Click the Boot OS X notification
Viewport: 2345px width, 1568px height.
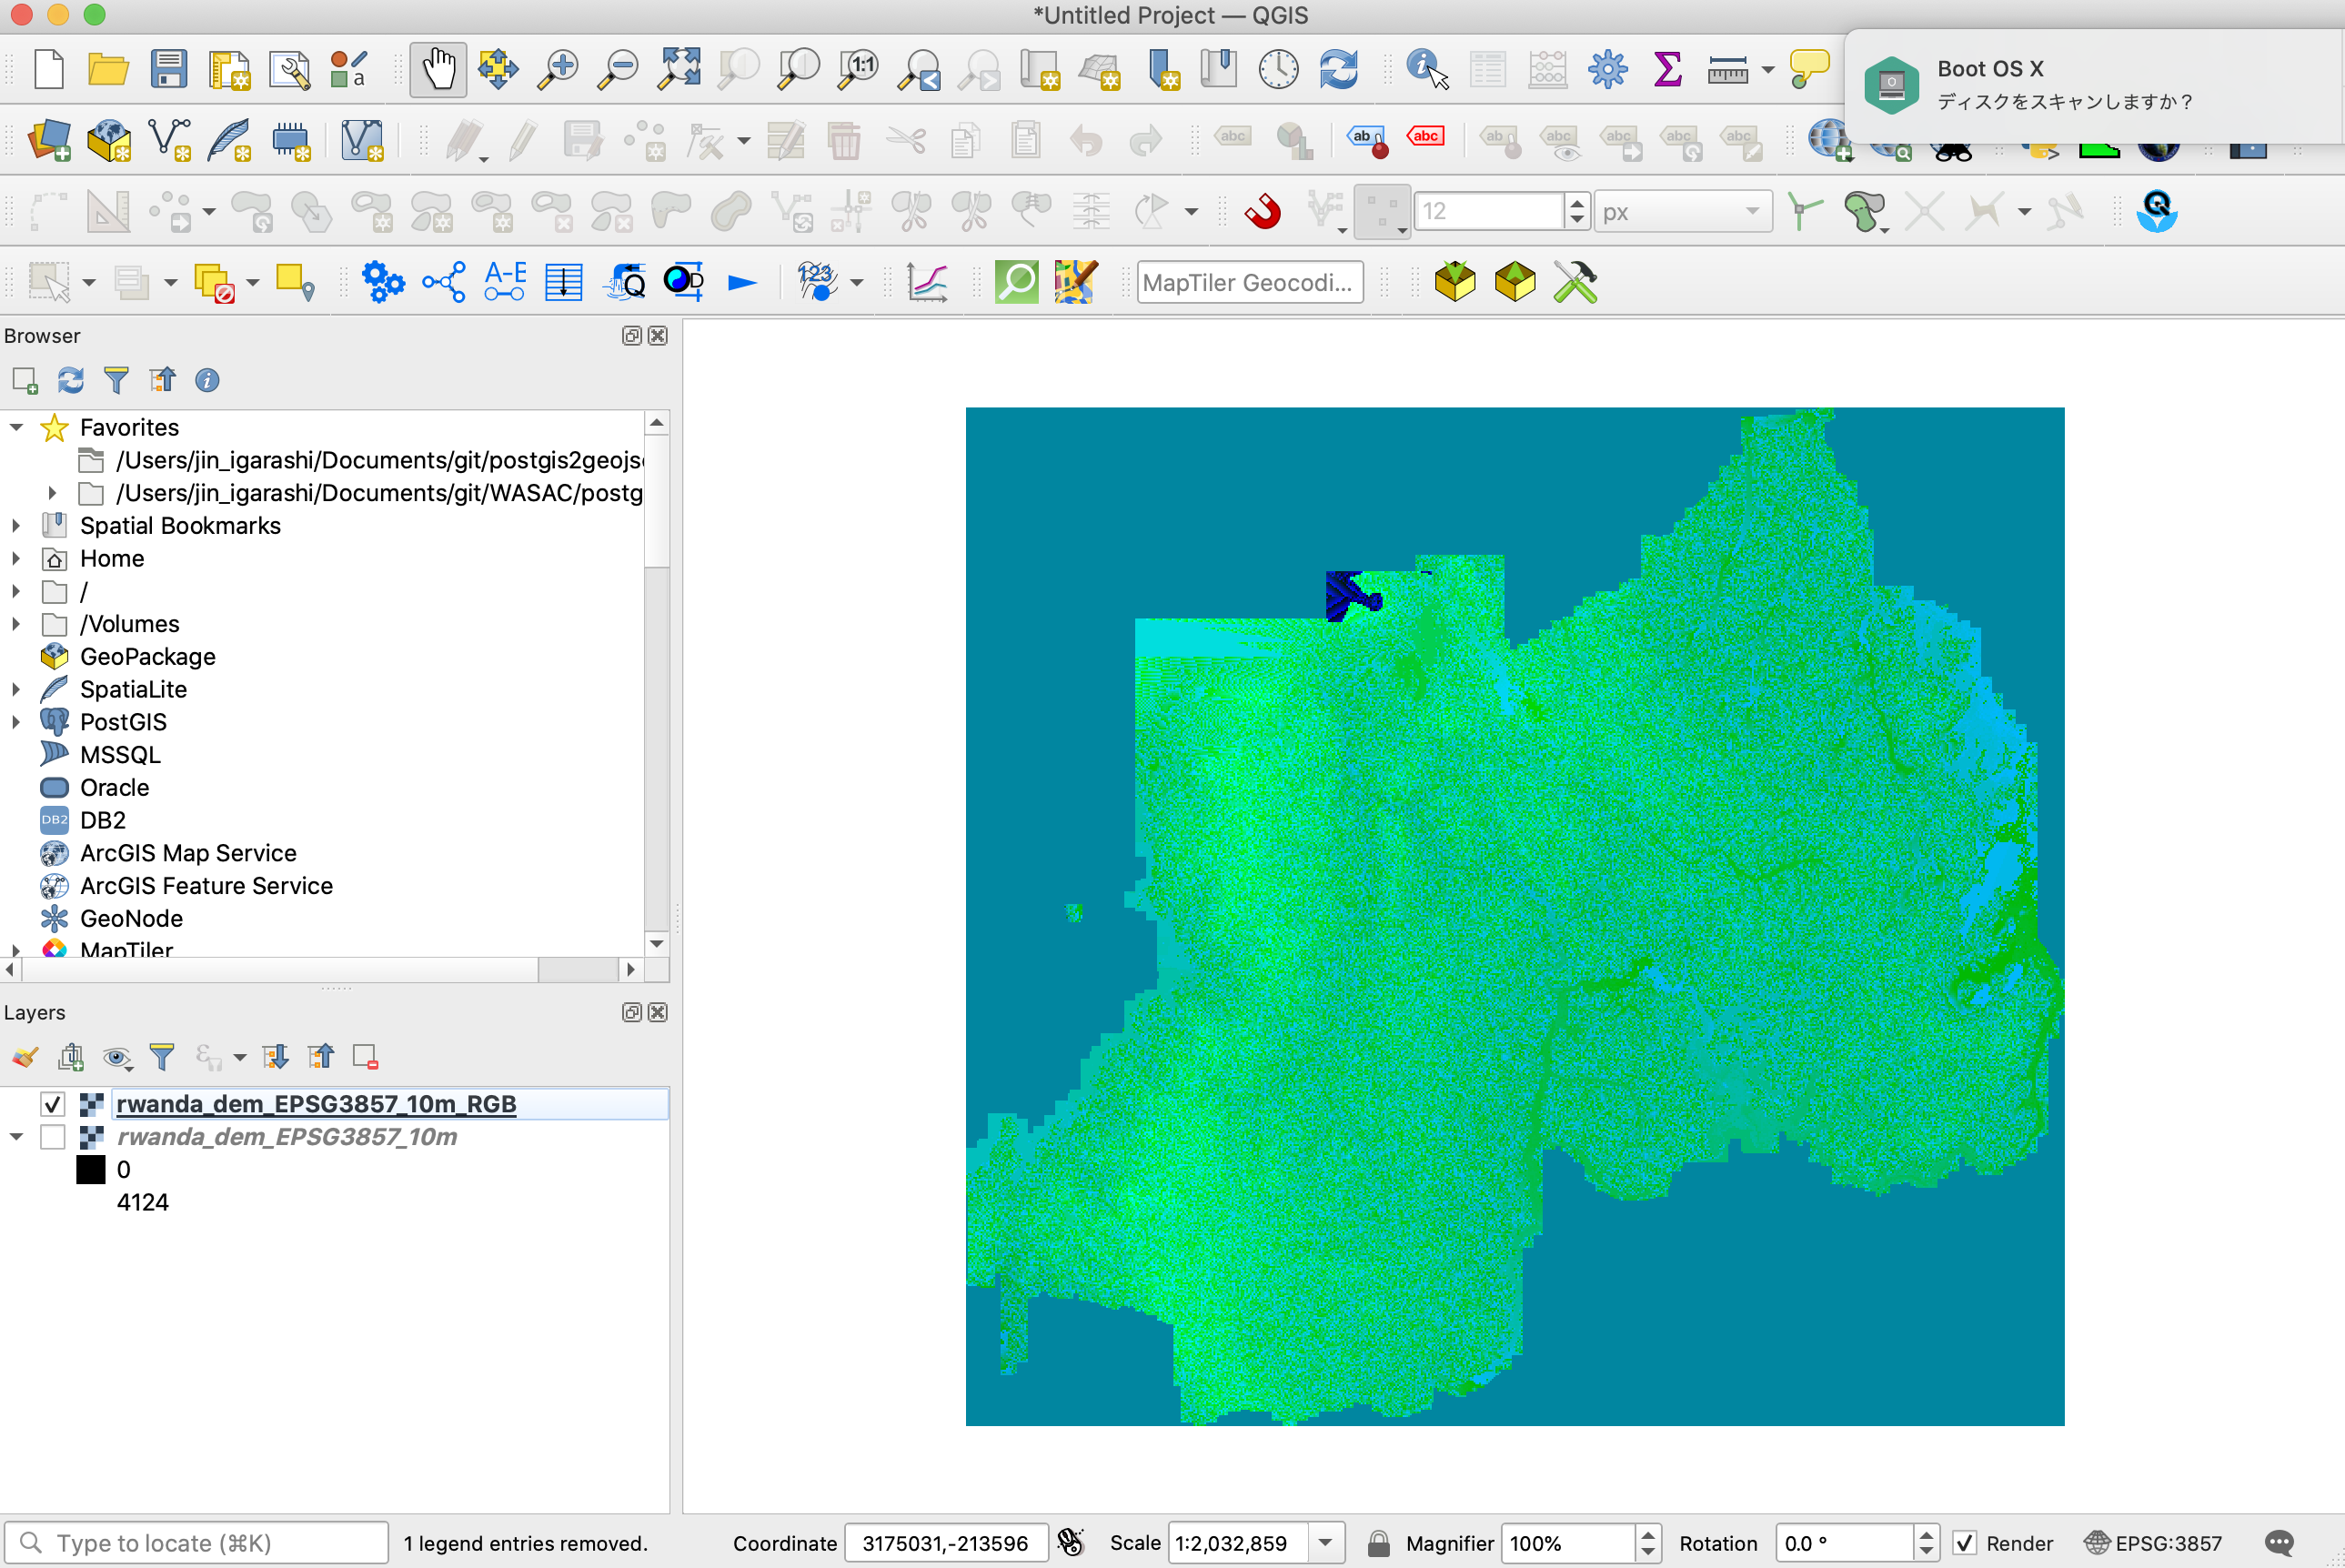pos(2093,86)
